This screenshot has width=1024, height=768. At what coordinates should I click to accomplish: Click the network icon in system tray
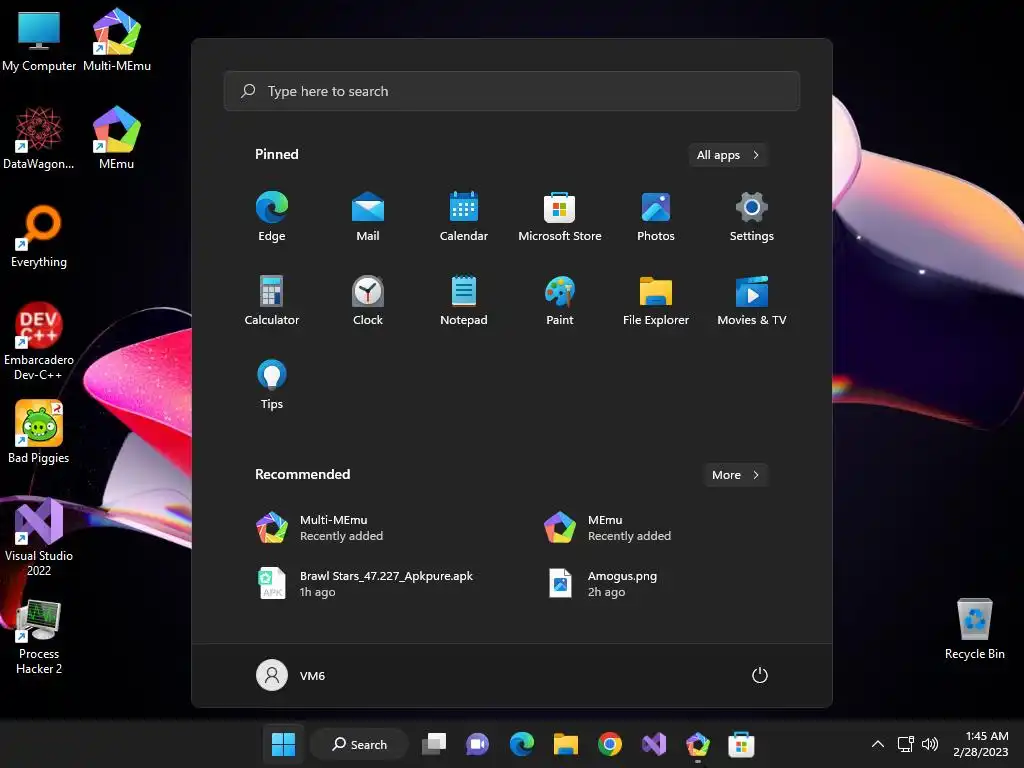(906, 744)
